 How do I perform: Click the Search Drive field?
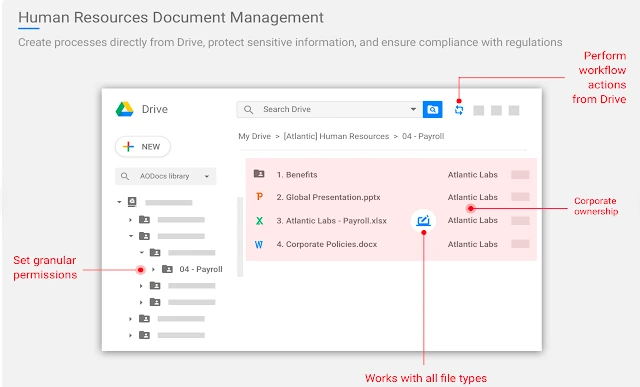(x=329, y=109)
